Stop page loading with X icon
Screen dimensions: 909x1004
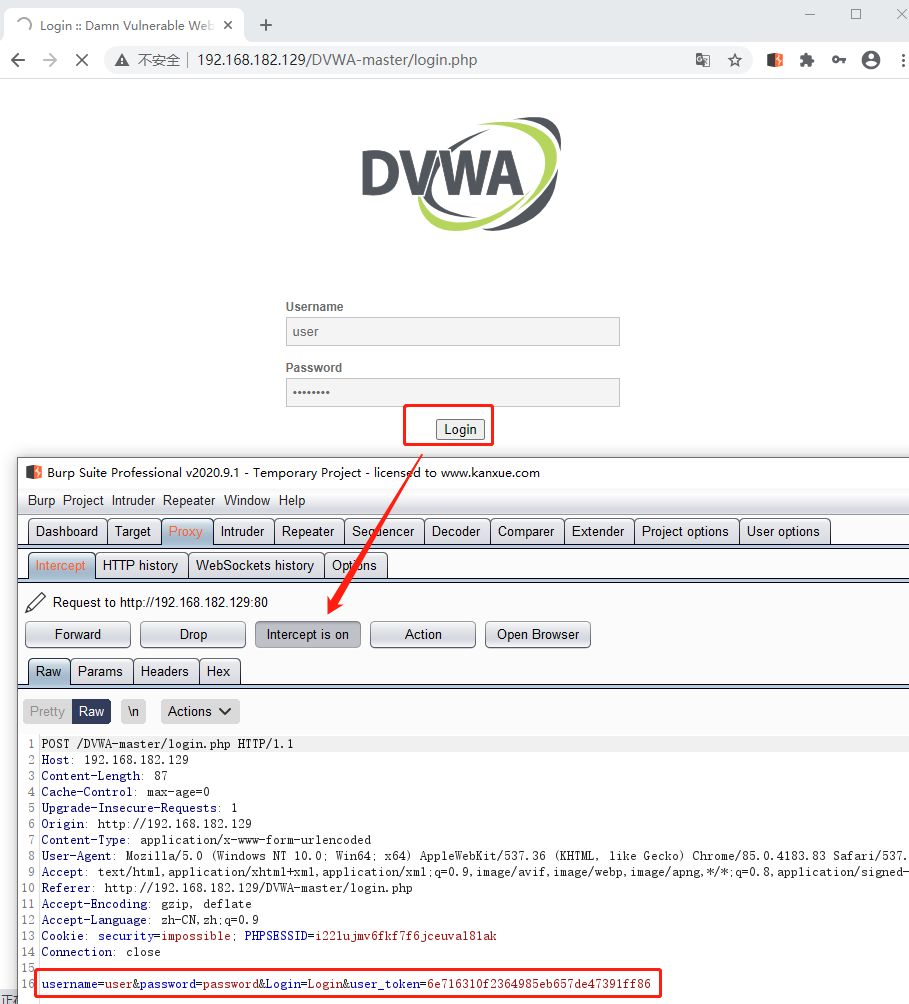[82, 60]
